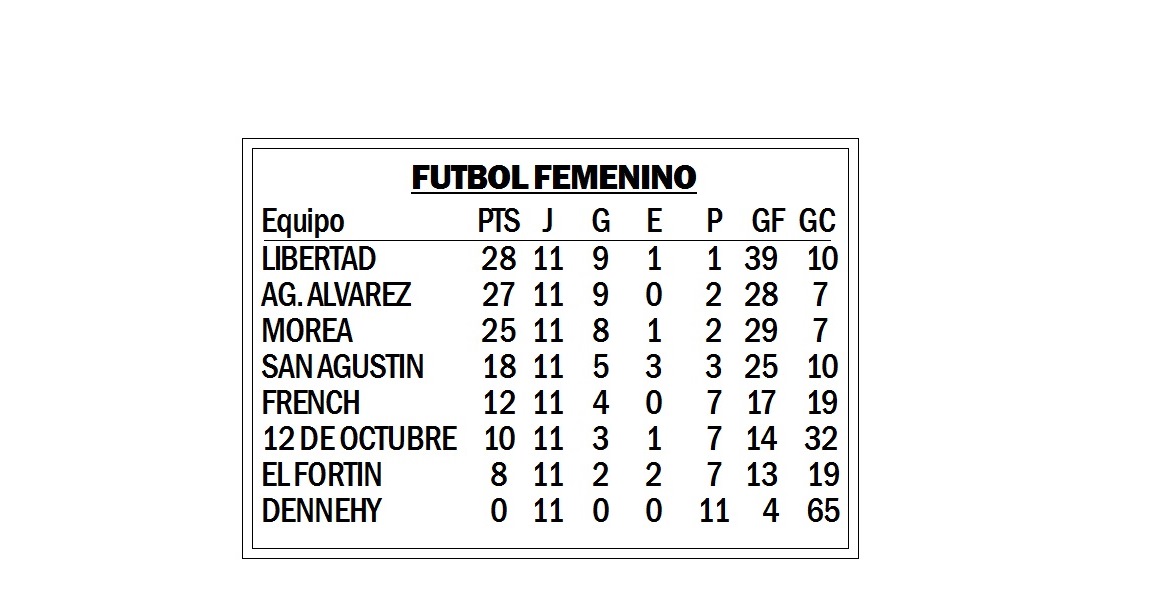Click the EL FORTIN team name
1155x614 pixels.
coord(322,475)
